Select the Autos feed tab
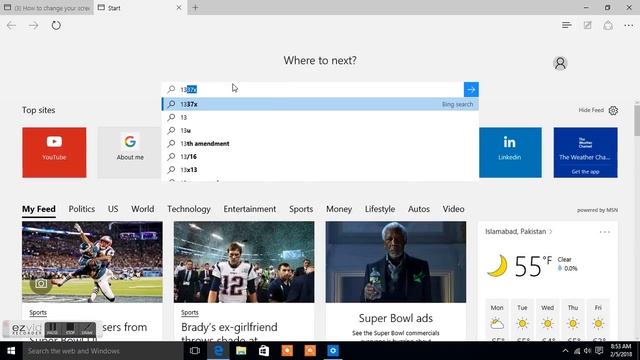The height and width of the screenshot is (360, 640). pyautogui.click(x=419, y=209)
